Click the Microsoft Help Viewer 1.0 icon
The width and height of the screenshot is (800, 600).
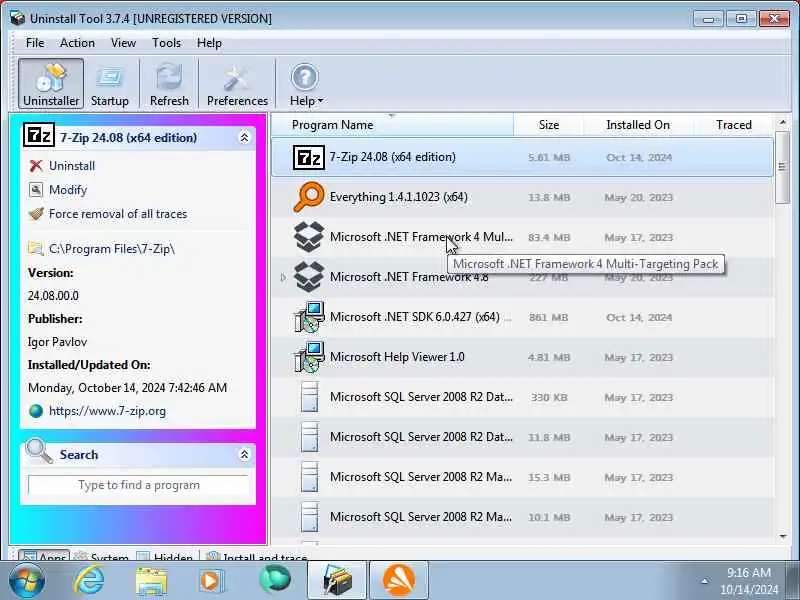309,357
